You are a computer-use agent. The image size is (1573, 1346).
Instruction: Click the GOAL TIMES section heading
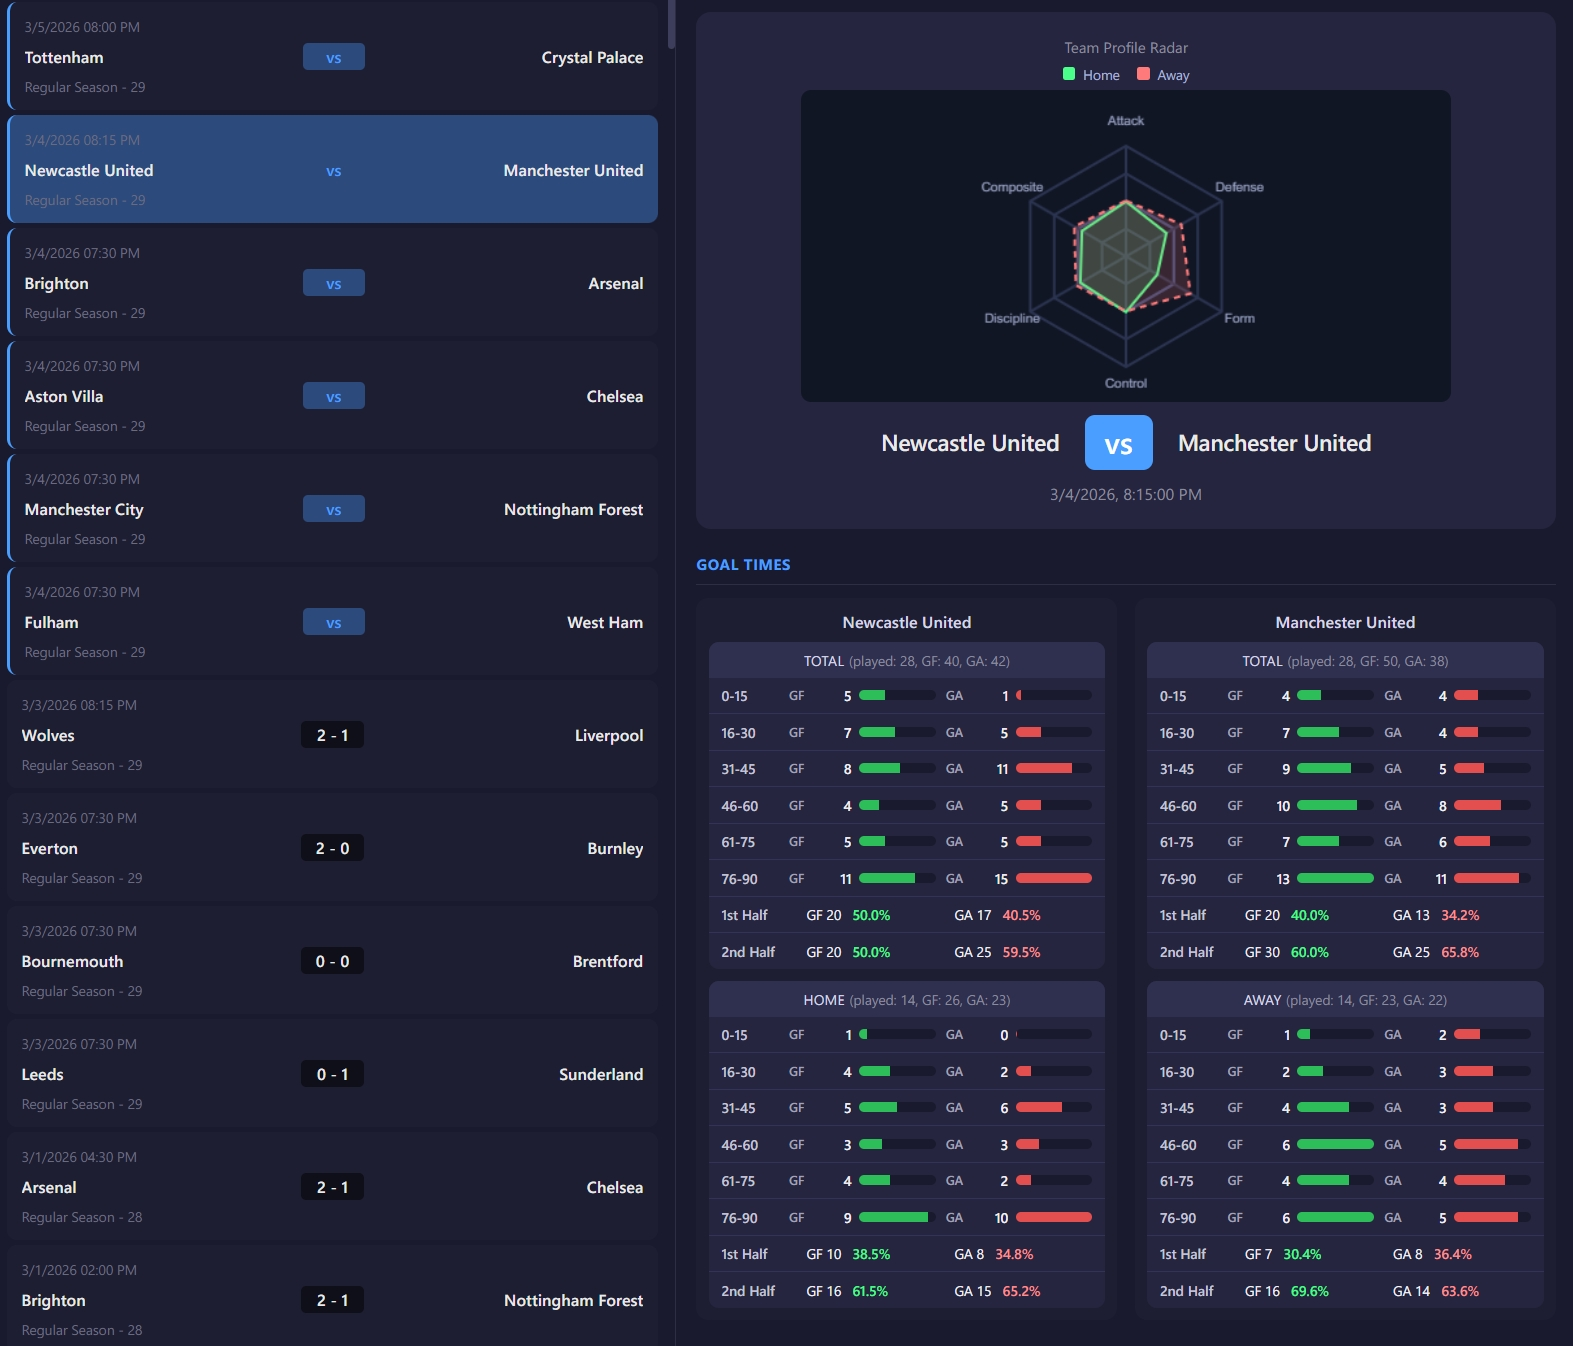(743, 565)
